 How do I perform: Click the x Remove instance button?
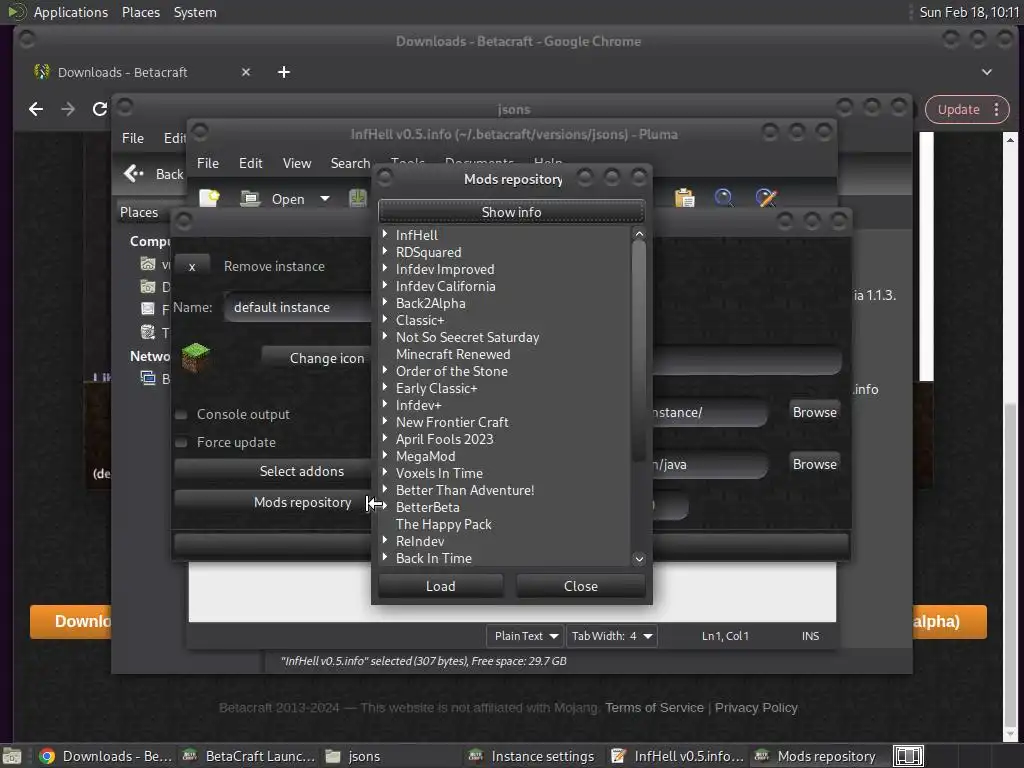(x=192, y=266)
